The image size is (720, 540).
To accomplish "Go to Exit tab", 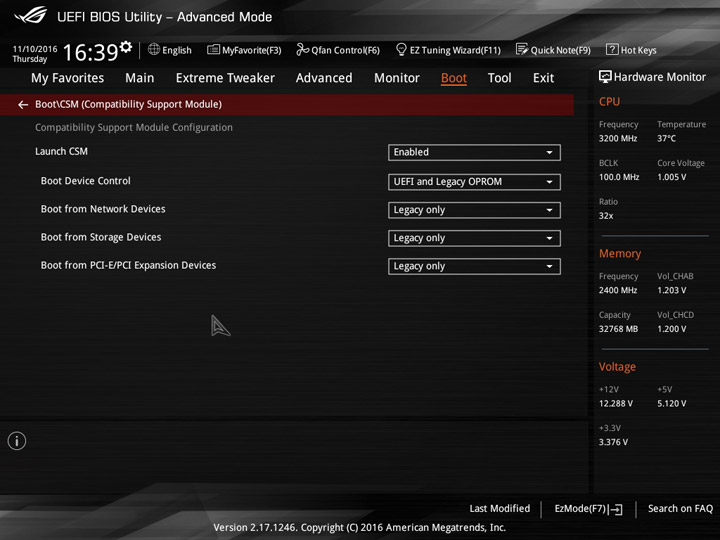I will click(543, 78).
